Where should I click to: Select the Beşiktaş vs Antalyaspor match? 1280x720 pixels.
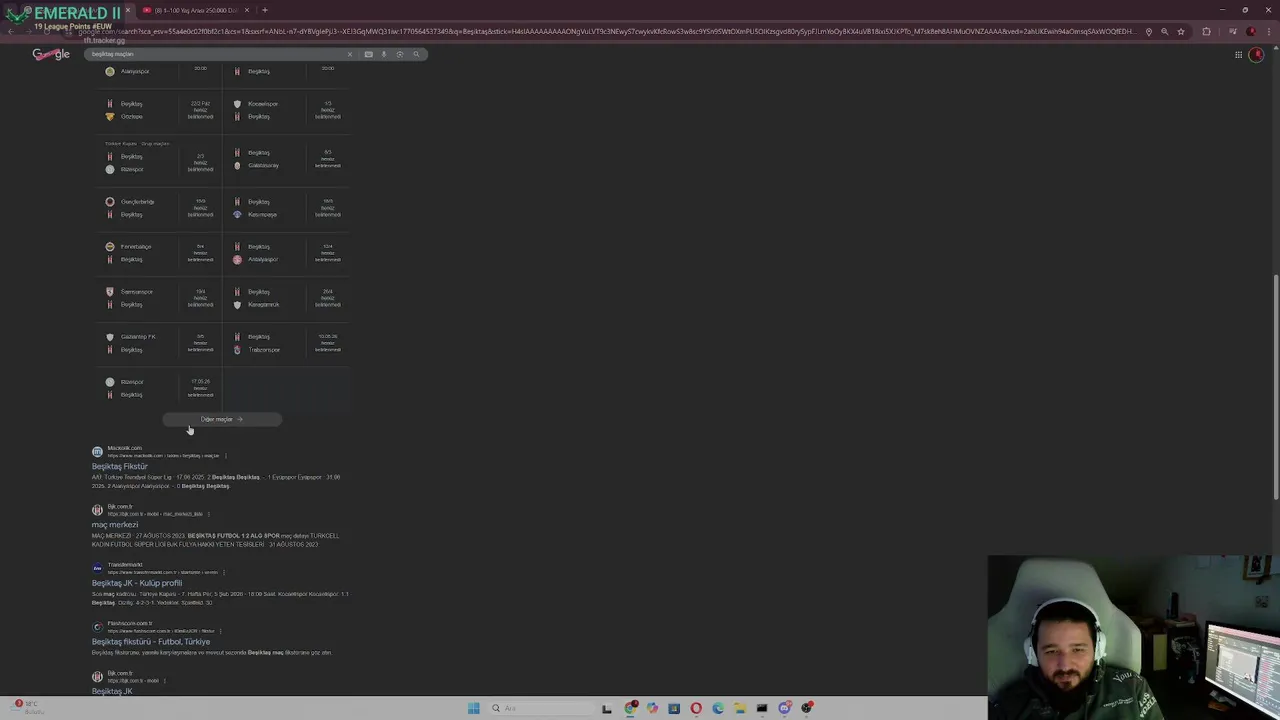pyautogui.click(x=288, y=253)
